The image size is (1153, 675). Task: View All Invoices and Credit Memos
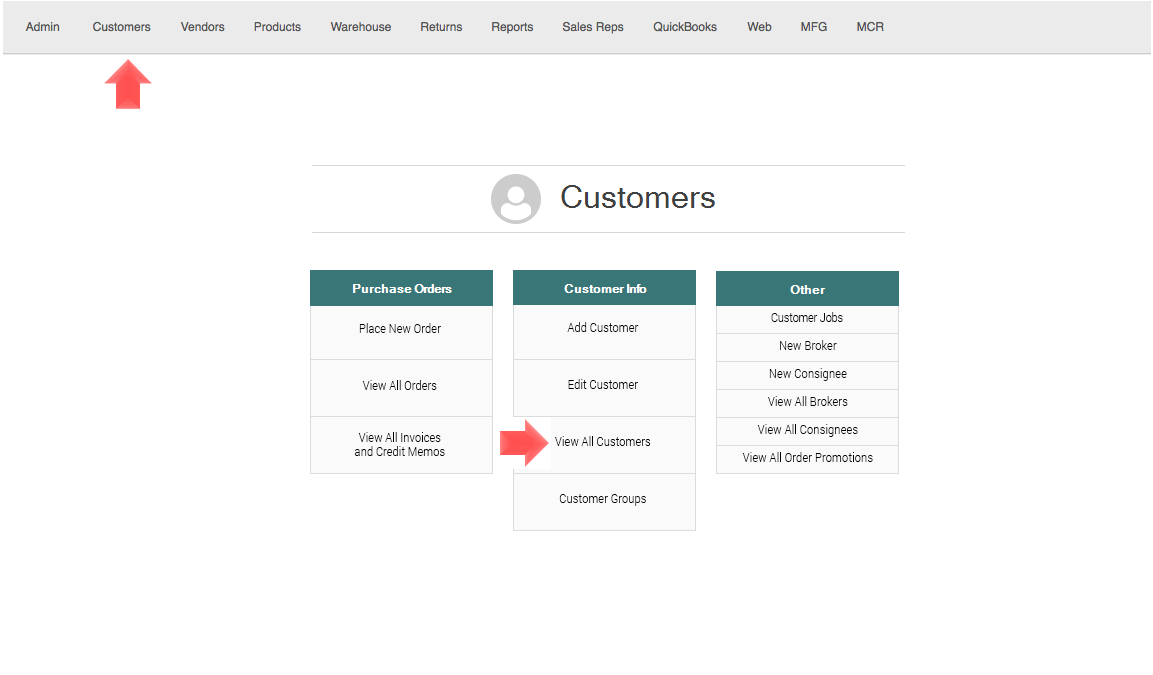click(400, 445)
